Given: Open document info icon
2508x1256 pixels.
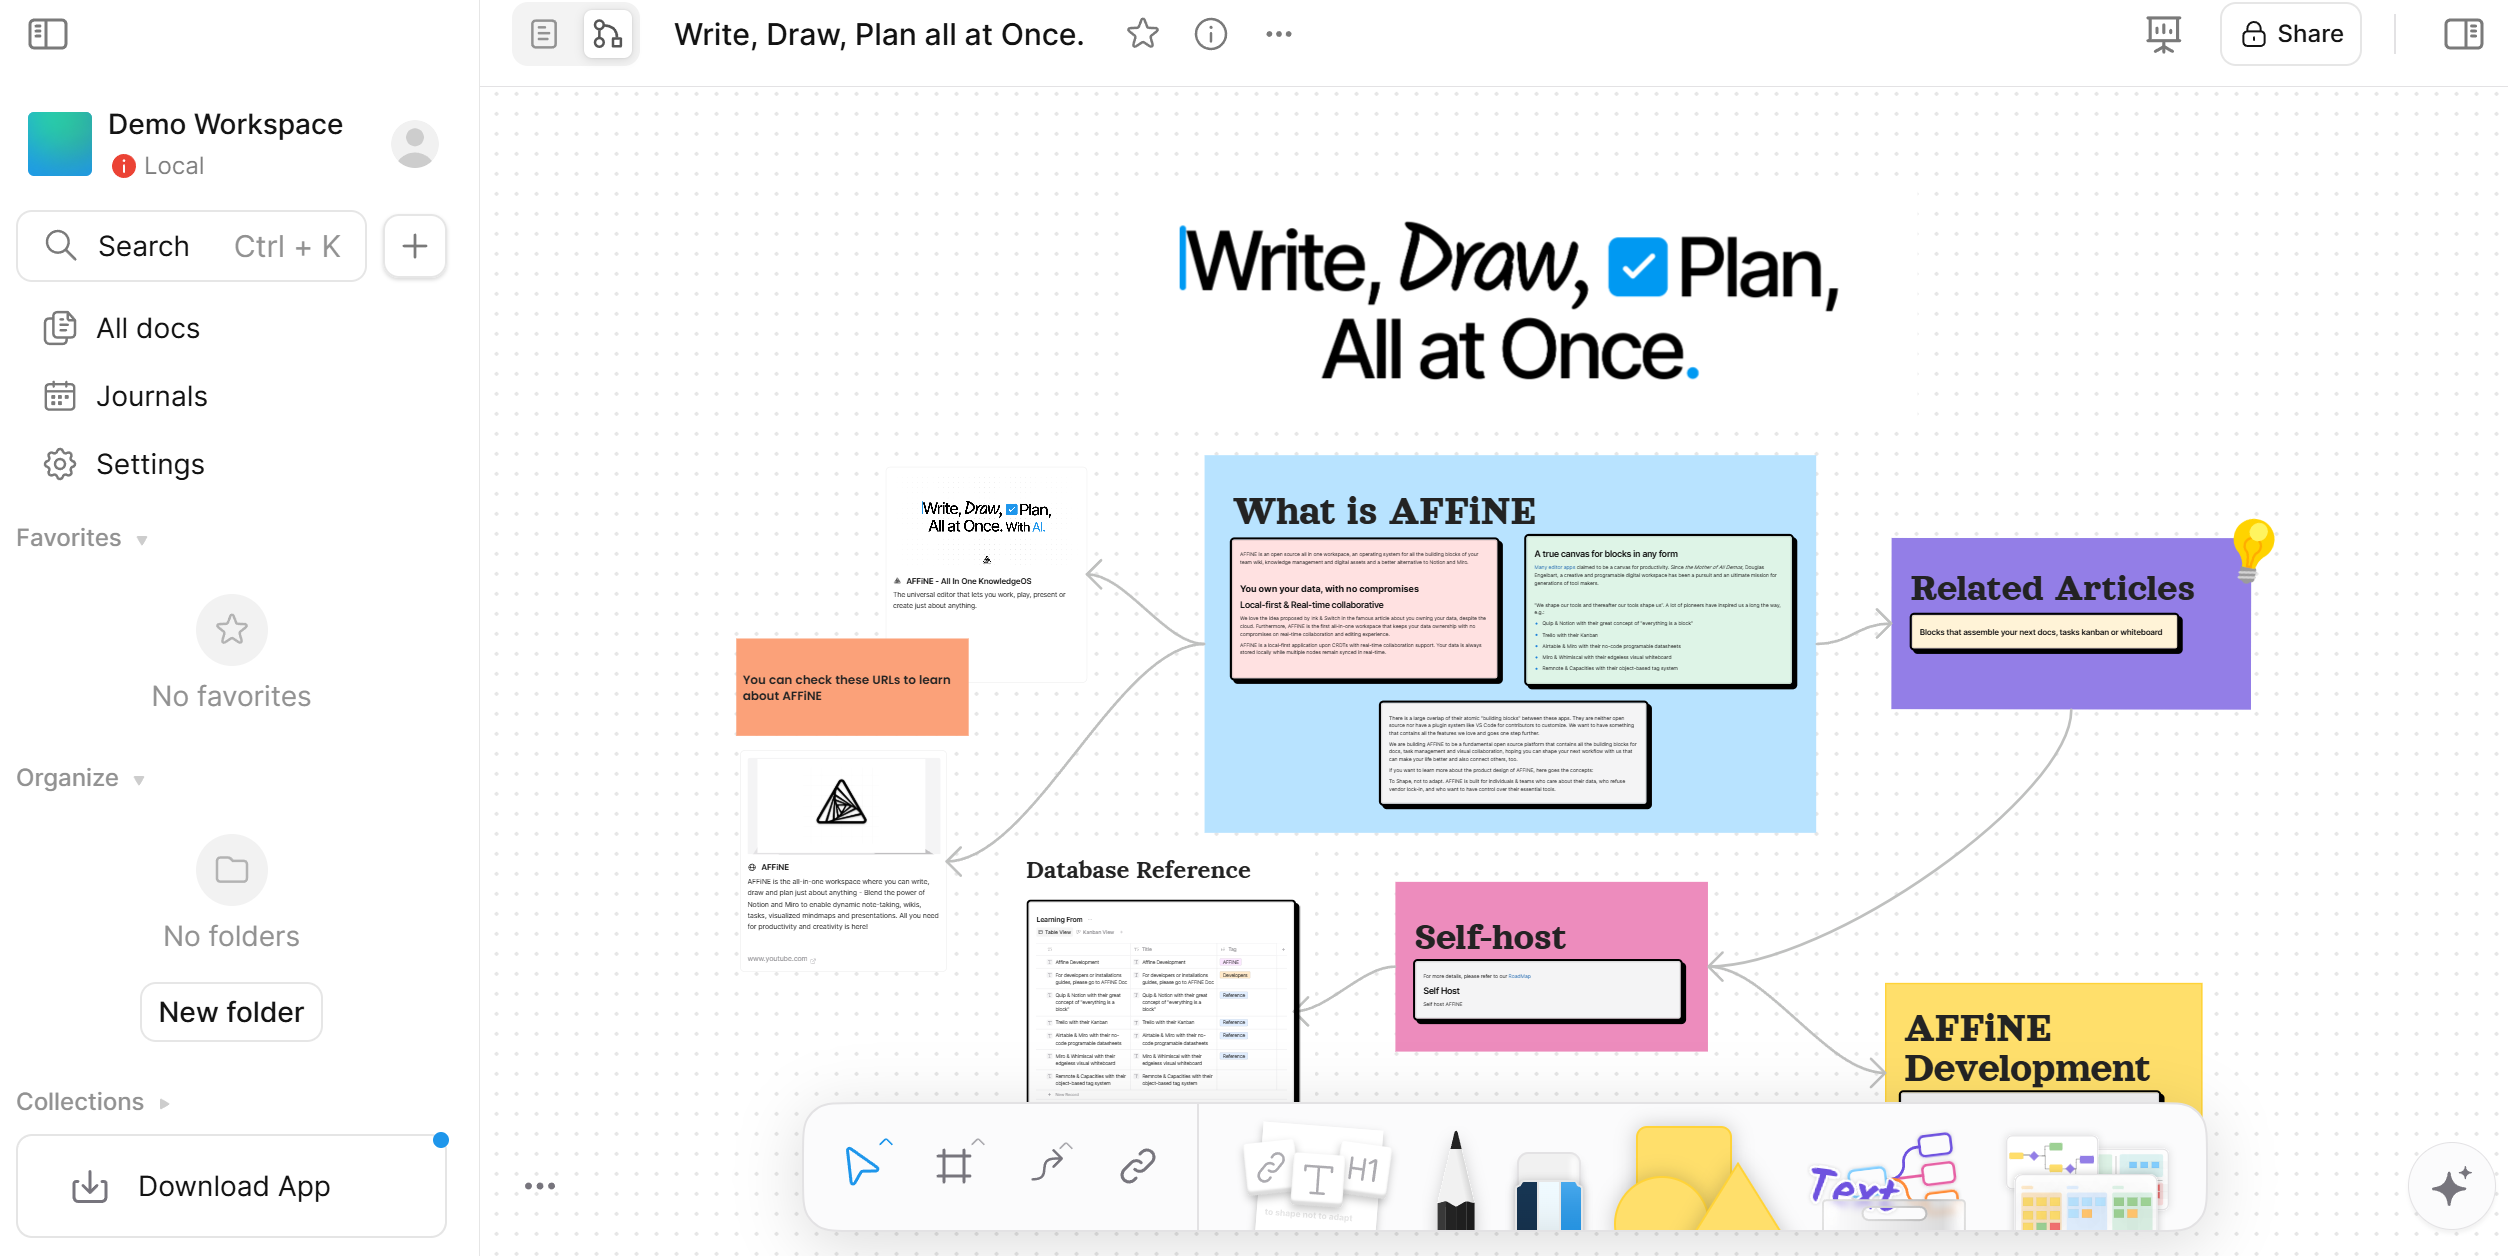Looking at the screenshot, I should pos(1210,34).
